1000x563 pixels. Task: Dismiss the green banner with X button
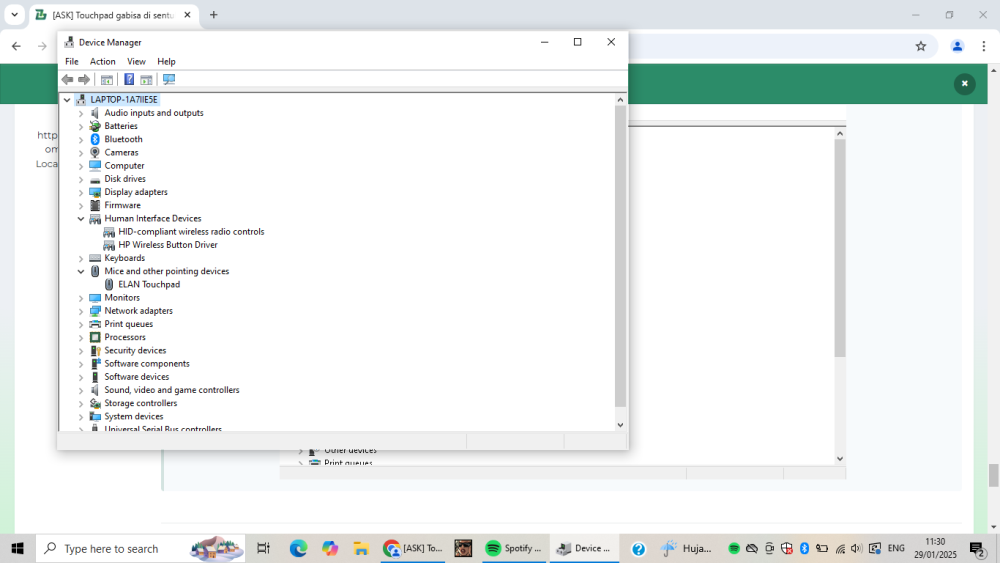pyautogui.click(x=964, y=84)
